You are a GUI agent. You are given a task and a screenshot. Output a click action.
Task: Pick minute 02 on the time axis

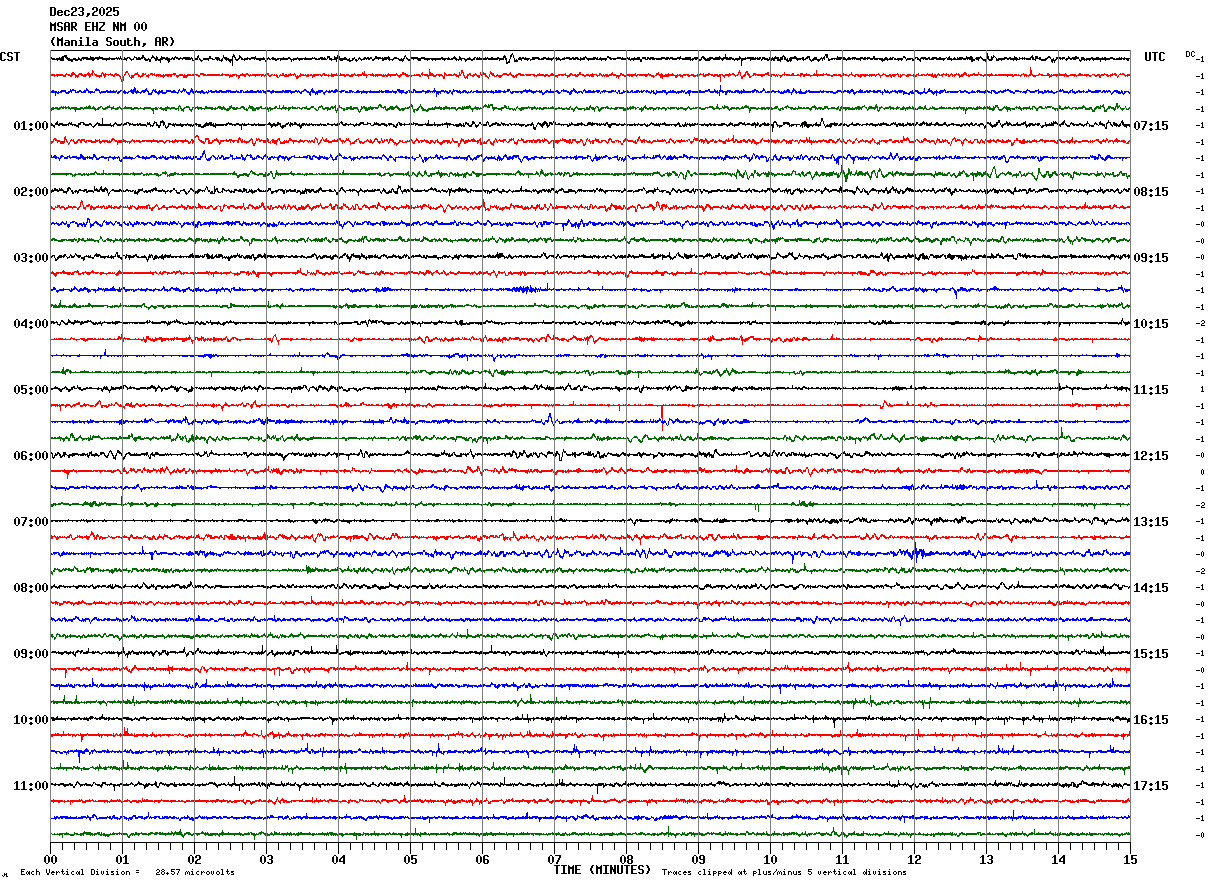pos(194,859)
